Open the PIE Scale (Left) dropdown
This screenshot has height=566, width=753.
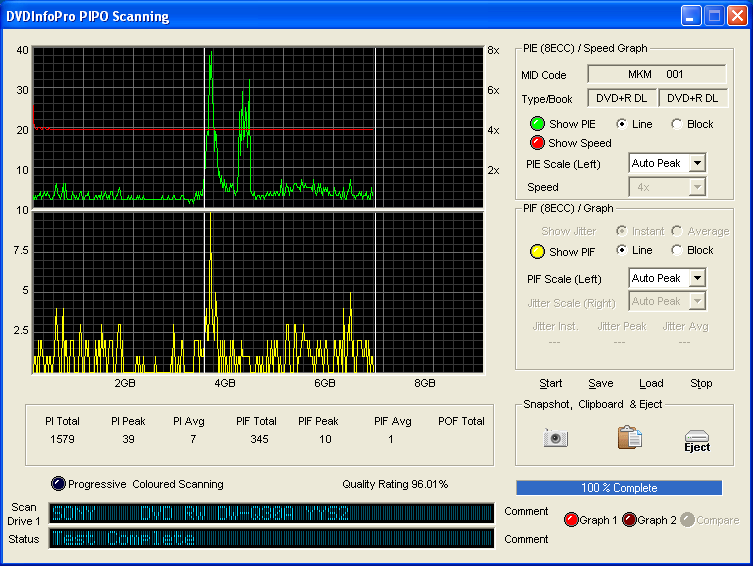tap(697, 163)
